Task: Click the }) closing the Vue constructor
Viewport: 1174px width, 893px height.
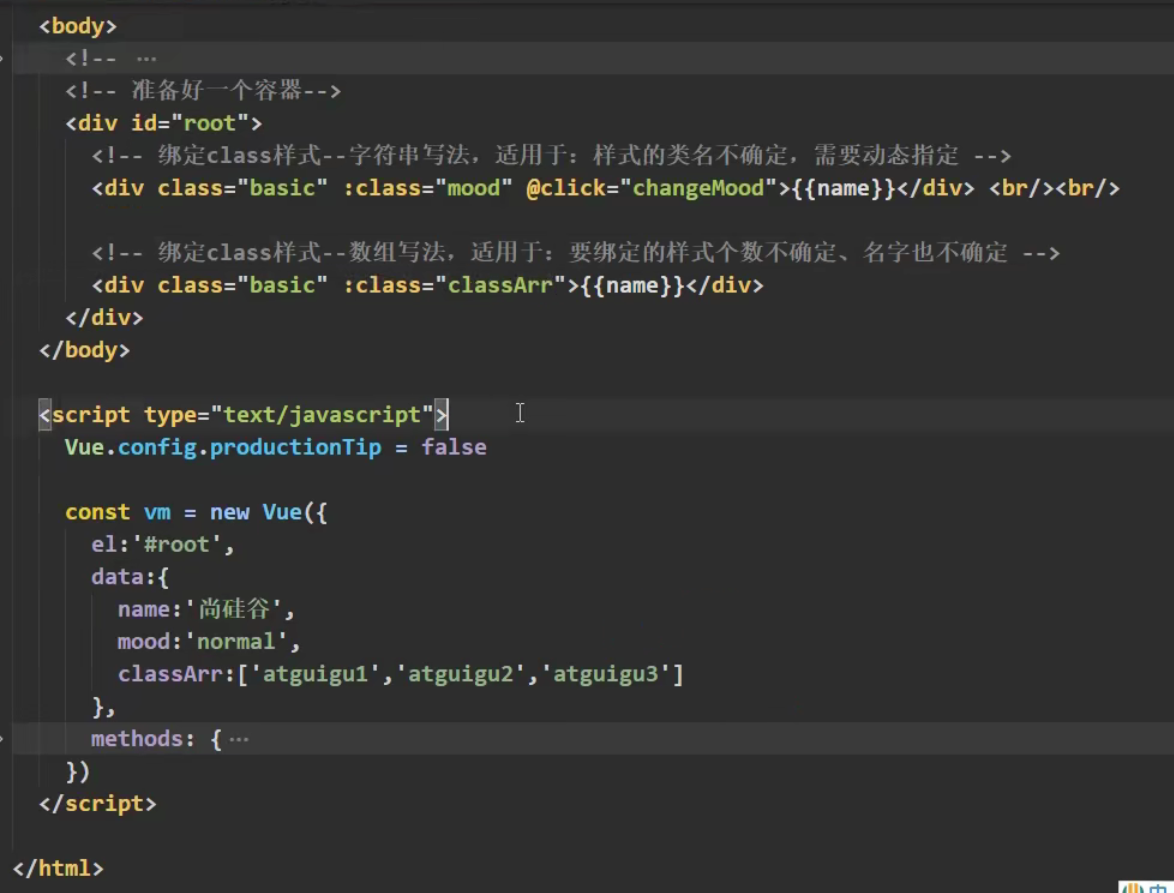Action: click(x=78, y=772)
